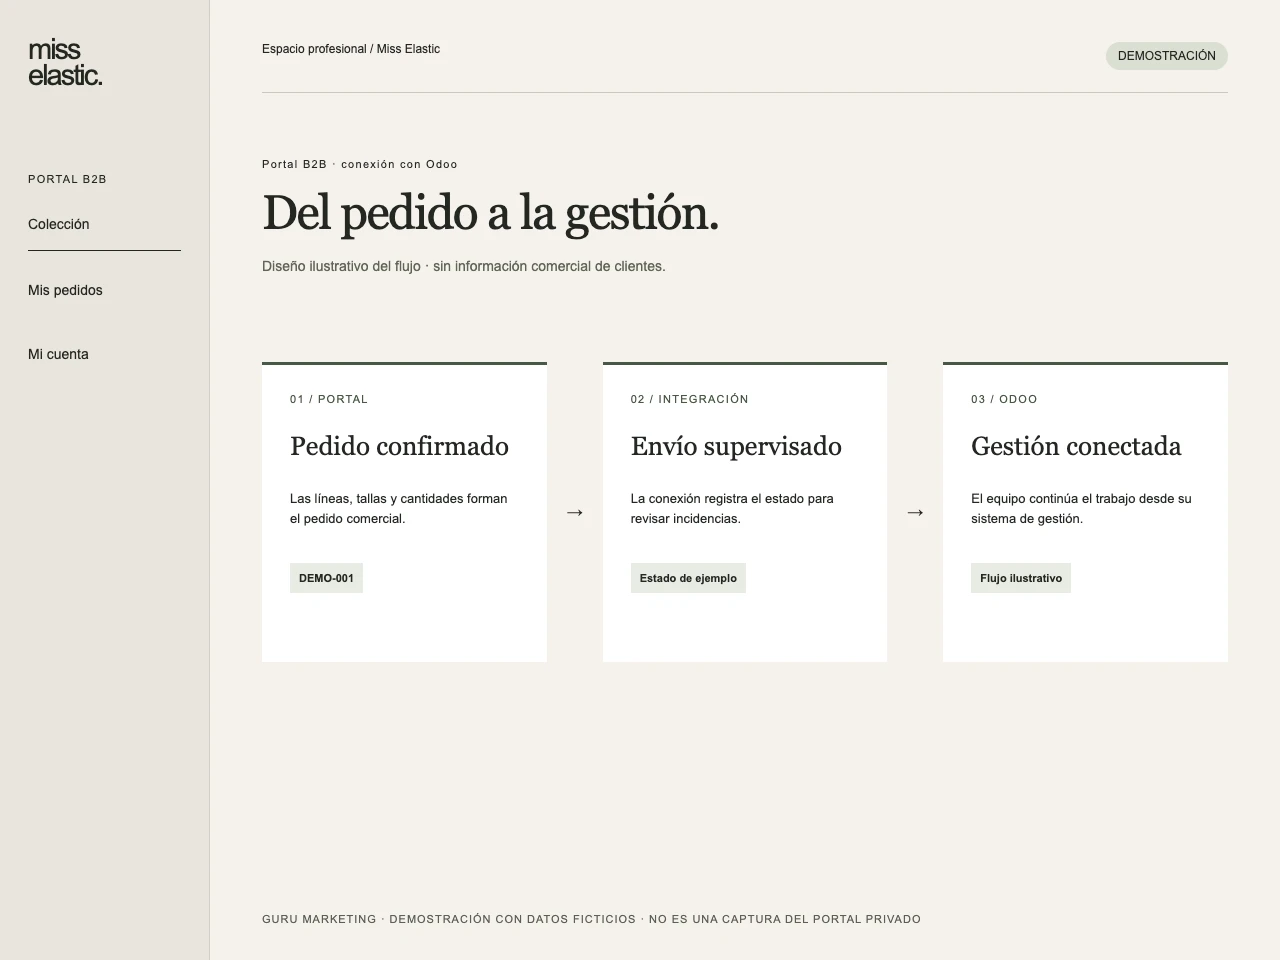Click the 02 / INTEGRACIÓN label
1280x960 pixels.
(690, 399)
